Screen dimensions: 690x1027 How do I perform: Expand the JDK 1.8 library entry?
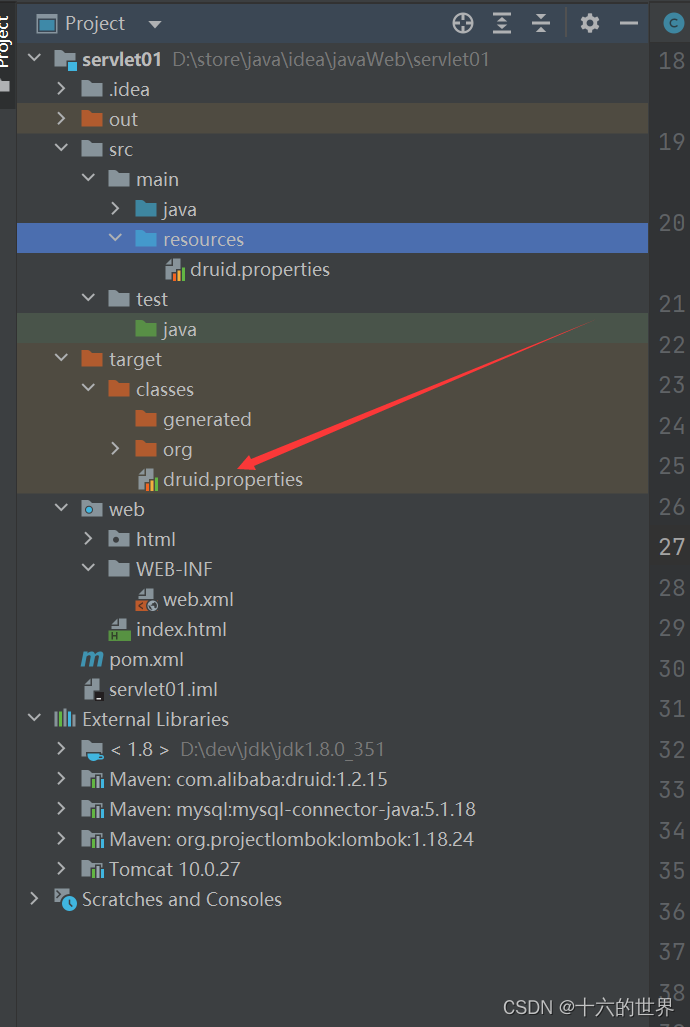tap(61, 749)
